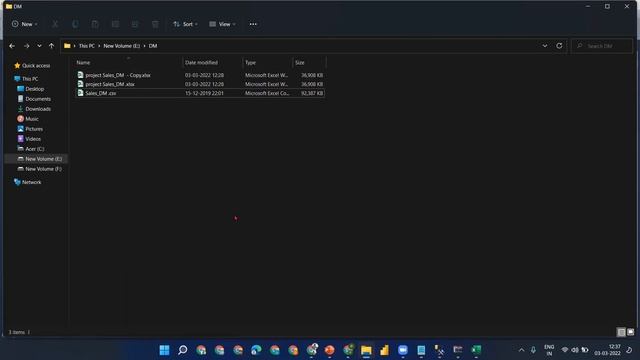Open the Sort dropdown menu

click(x=185, y=24)
